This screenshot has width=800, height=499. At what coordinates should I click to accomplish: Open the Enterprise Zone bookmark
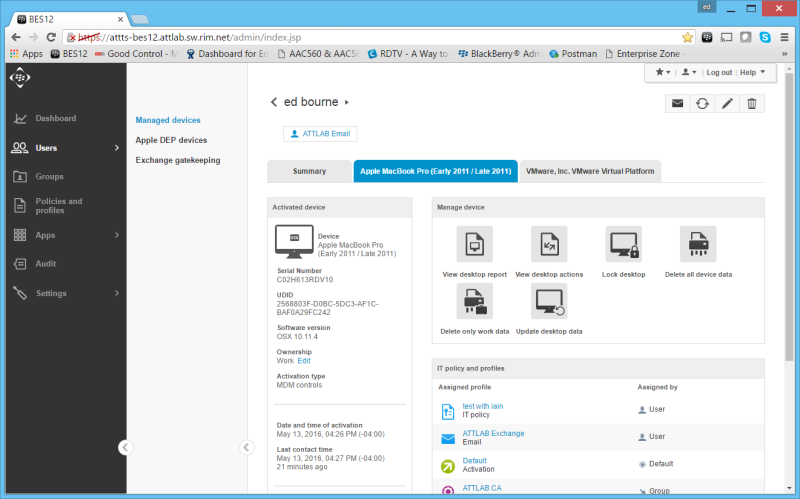click(643, 54)
